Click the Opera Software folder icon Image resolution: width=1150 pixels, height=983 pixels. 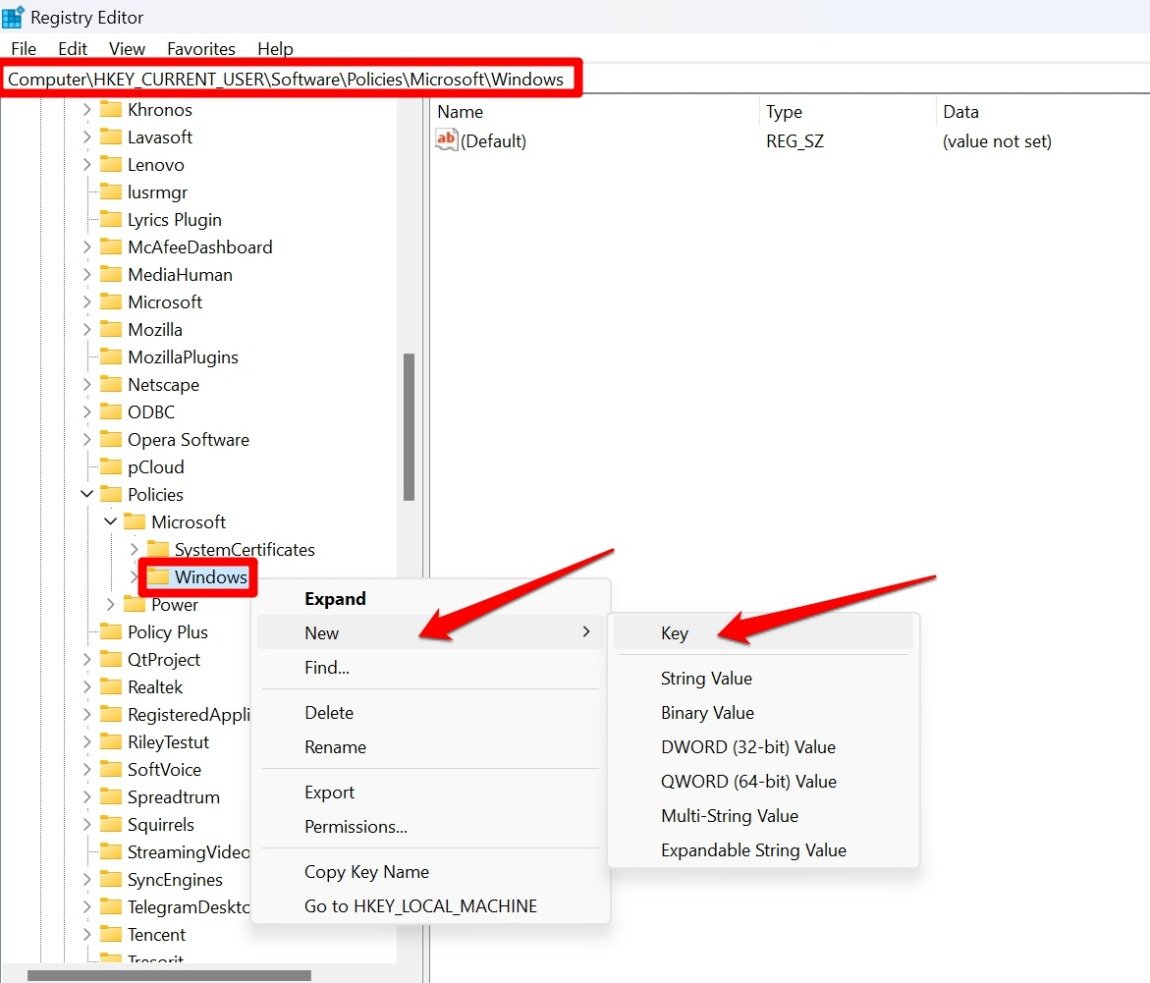point(111,439)
